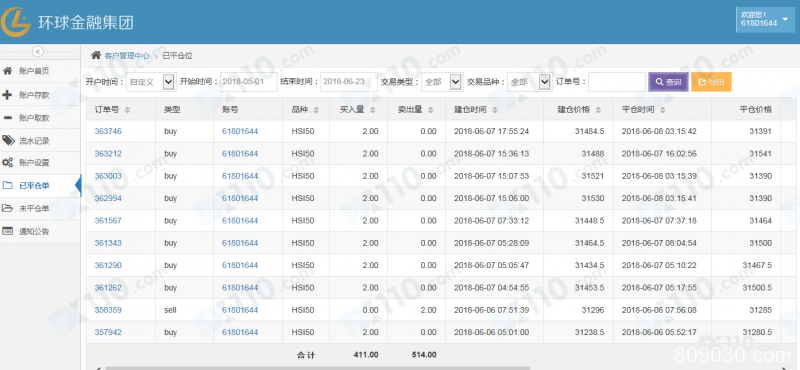Click the 类型 column header
800x370 pixels.
(x=172, y=110)
